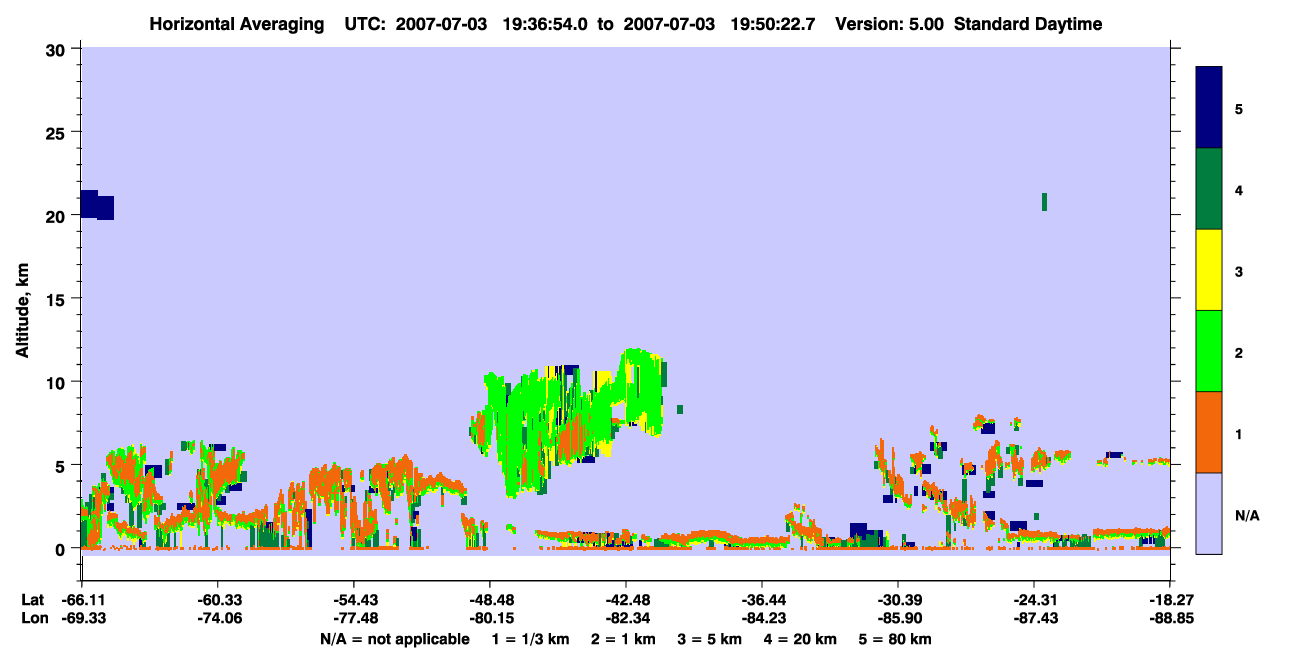Click the N/A = not applicable legend text
The image size is (1300, 667).
pos(395,639)
